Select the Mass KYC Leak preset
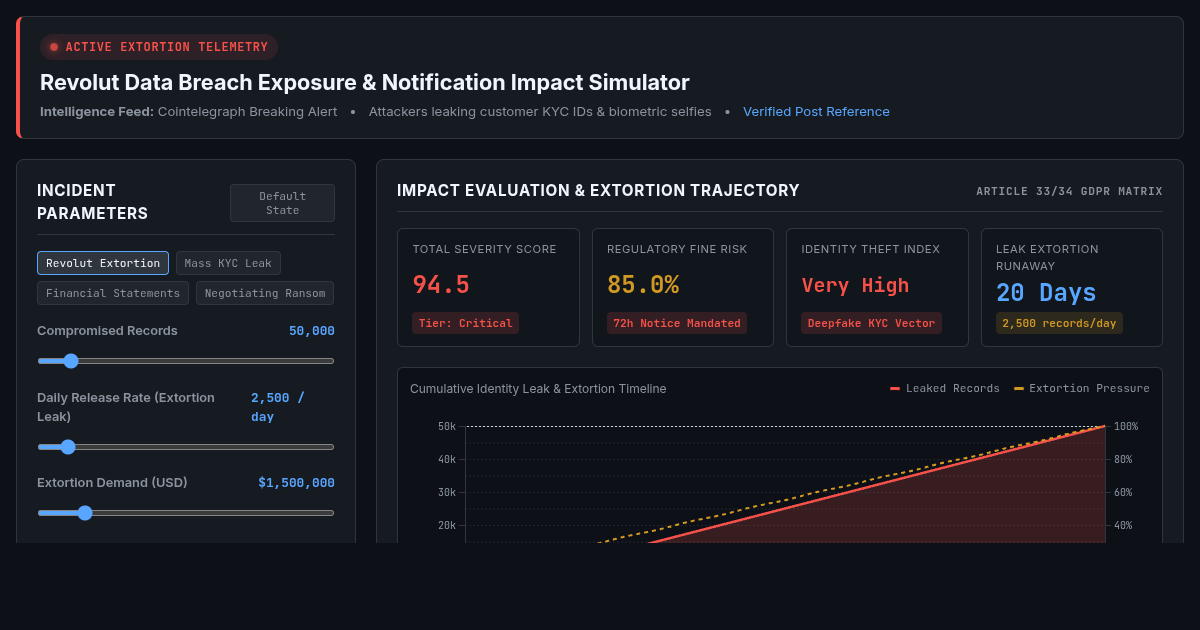This screenshot has height=630, width=1200. pos(228,263)
